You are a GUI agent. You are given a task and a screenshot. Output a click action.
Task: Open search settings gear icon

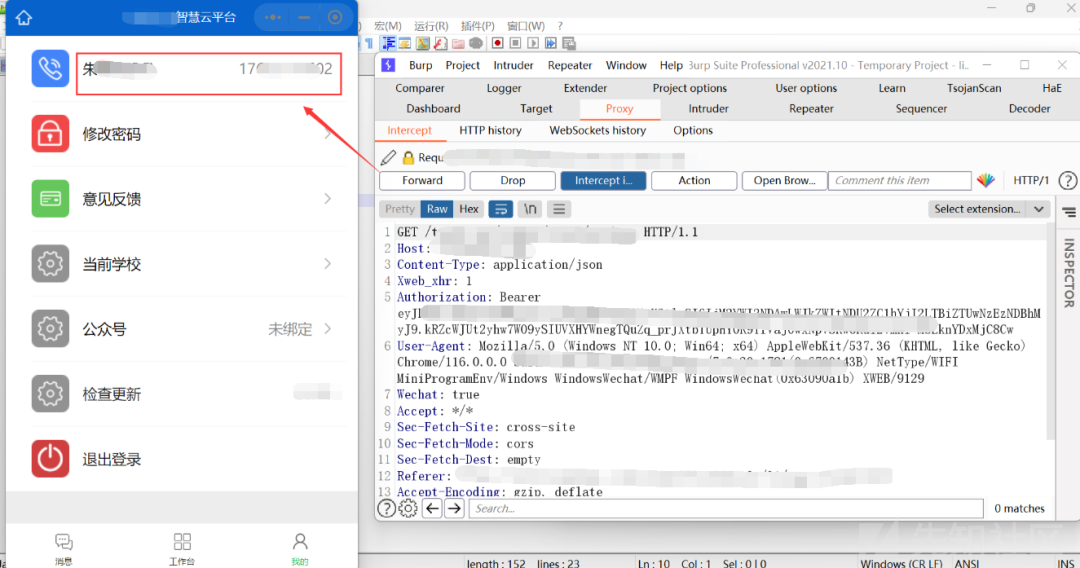[408, 509]
